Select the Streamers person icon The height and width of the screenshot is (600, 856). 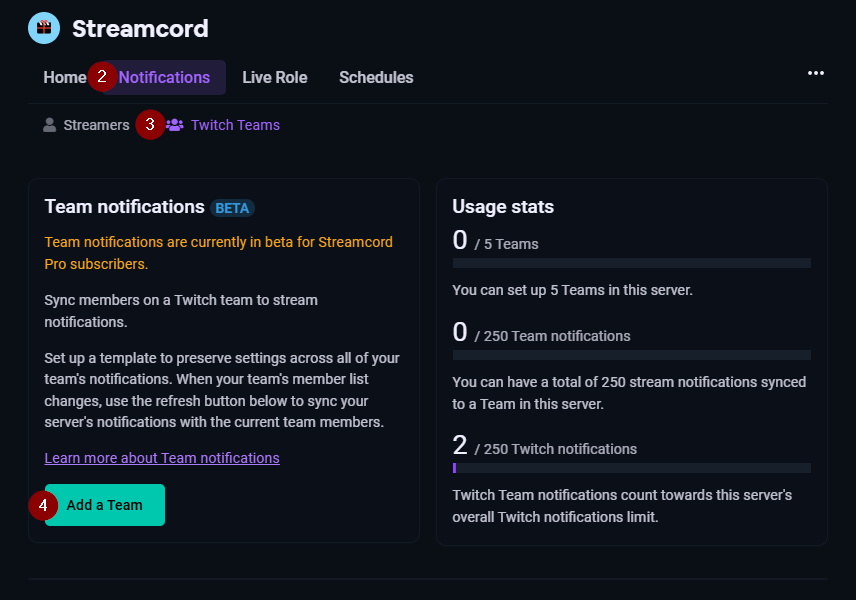[x=49, y=125]
